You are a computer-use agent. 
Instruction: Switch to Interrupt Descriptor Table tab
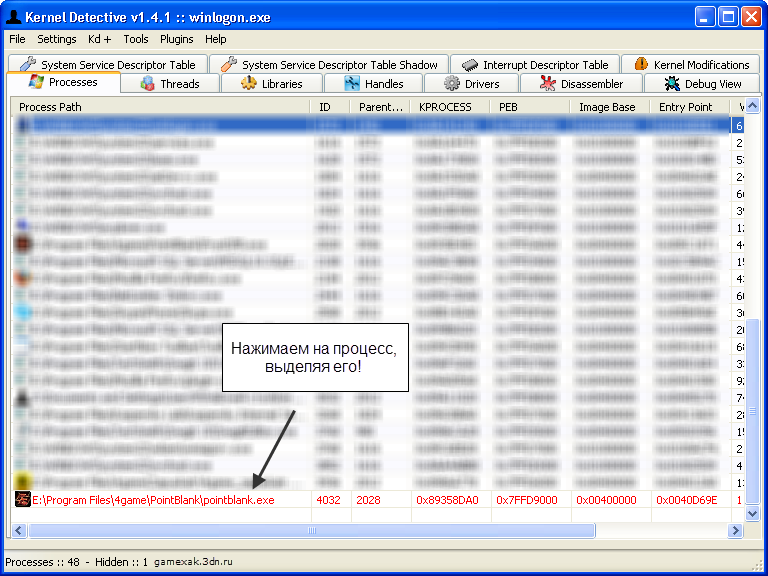535,64
